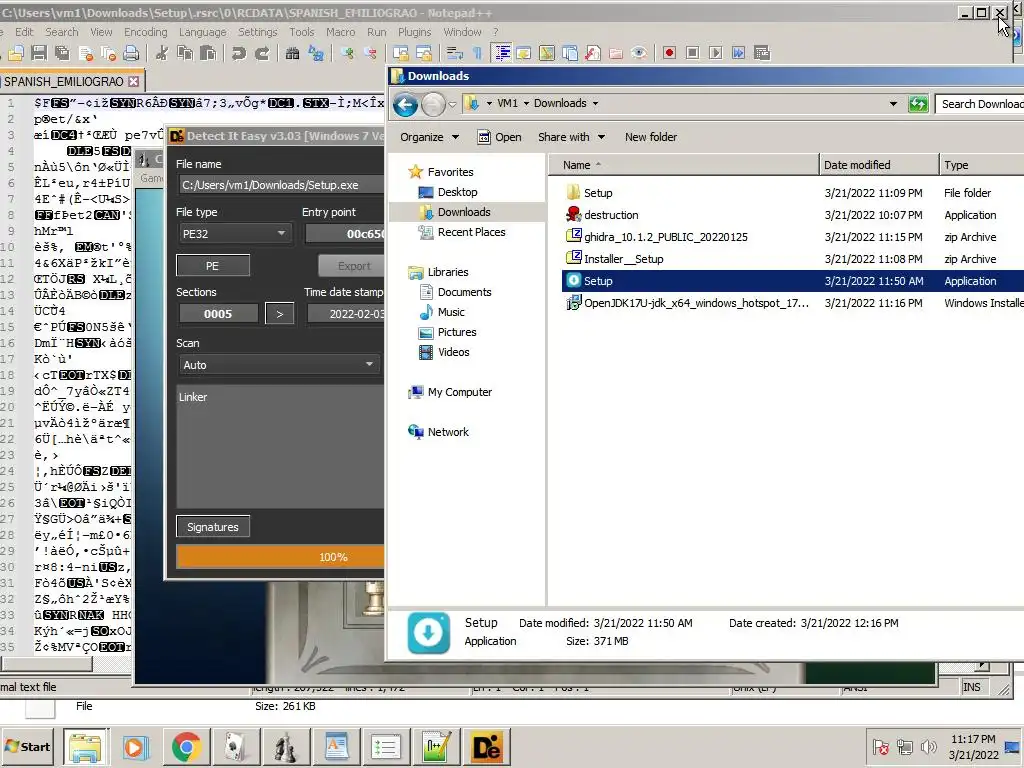Click the Stop Recording macro square icon

693,53
